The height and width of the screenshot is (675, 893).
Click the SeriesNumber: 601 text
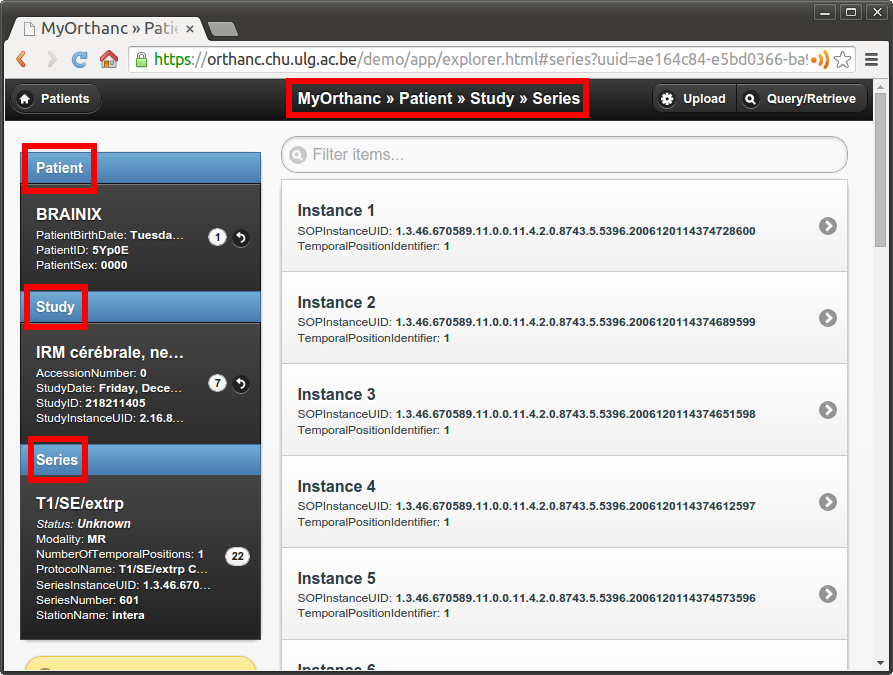coord(87,600)
